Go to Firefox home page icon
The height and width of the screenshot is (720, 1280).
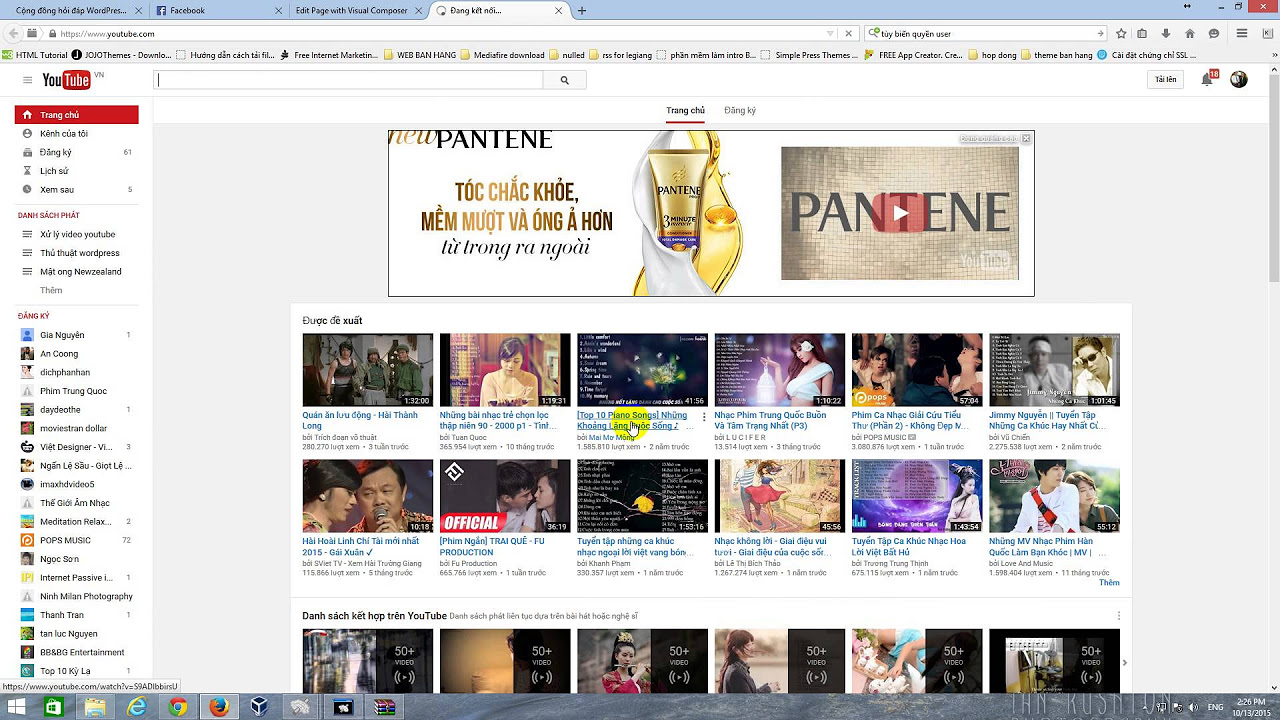(1189, 33)
